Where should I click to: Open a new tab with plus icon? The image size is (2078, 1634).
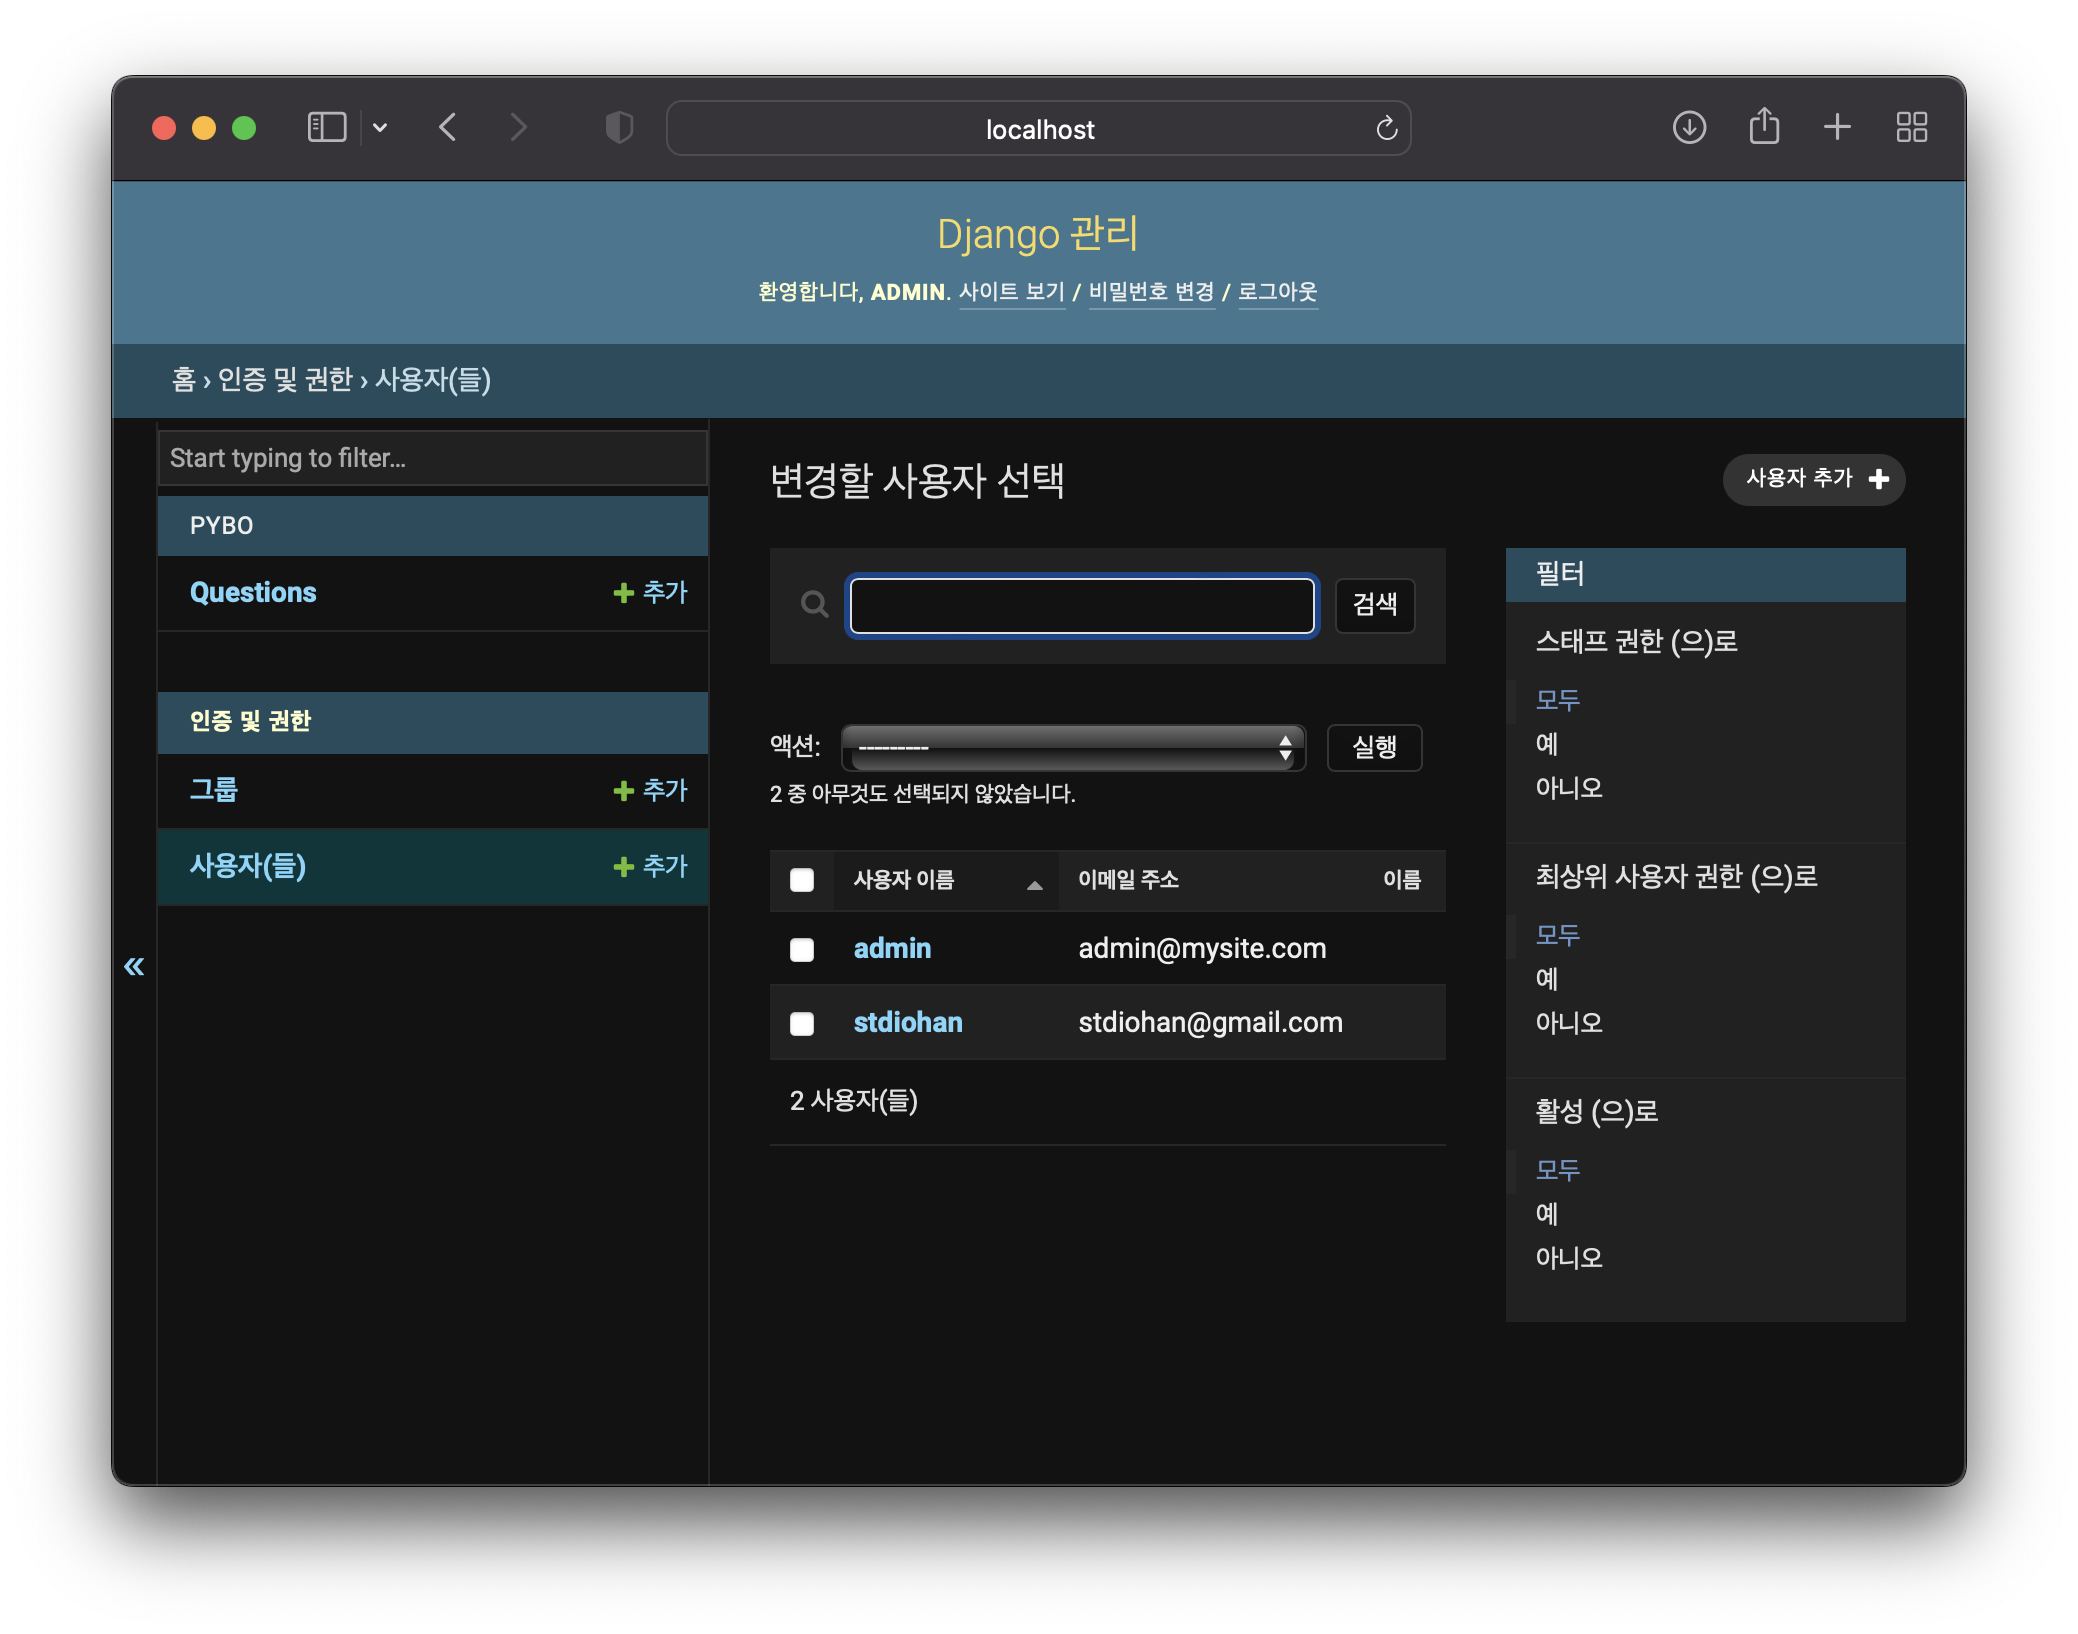click(1837, 127)
